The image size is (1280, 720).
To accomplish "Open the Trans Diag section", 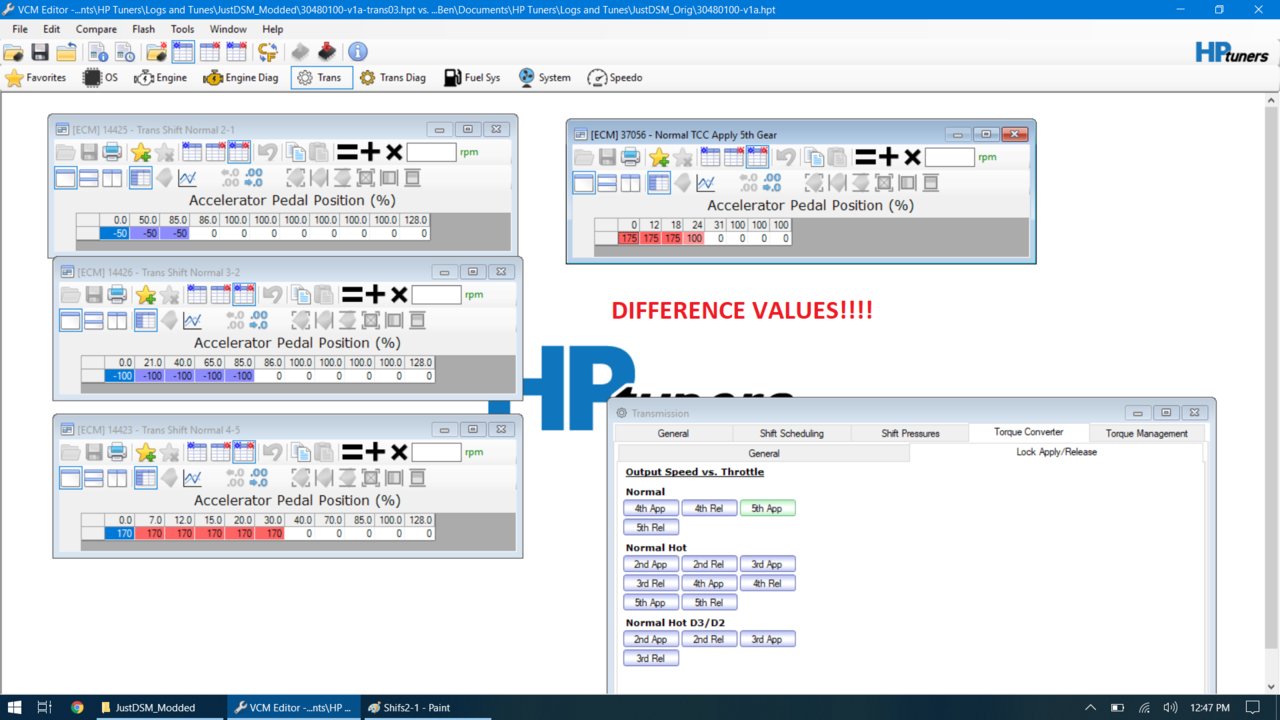I will coord(393,77).
